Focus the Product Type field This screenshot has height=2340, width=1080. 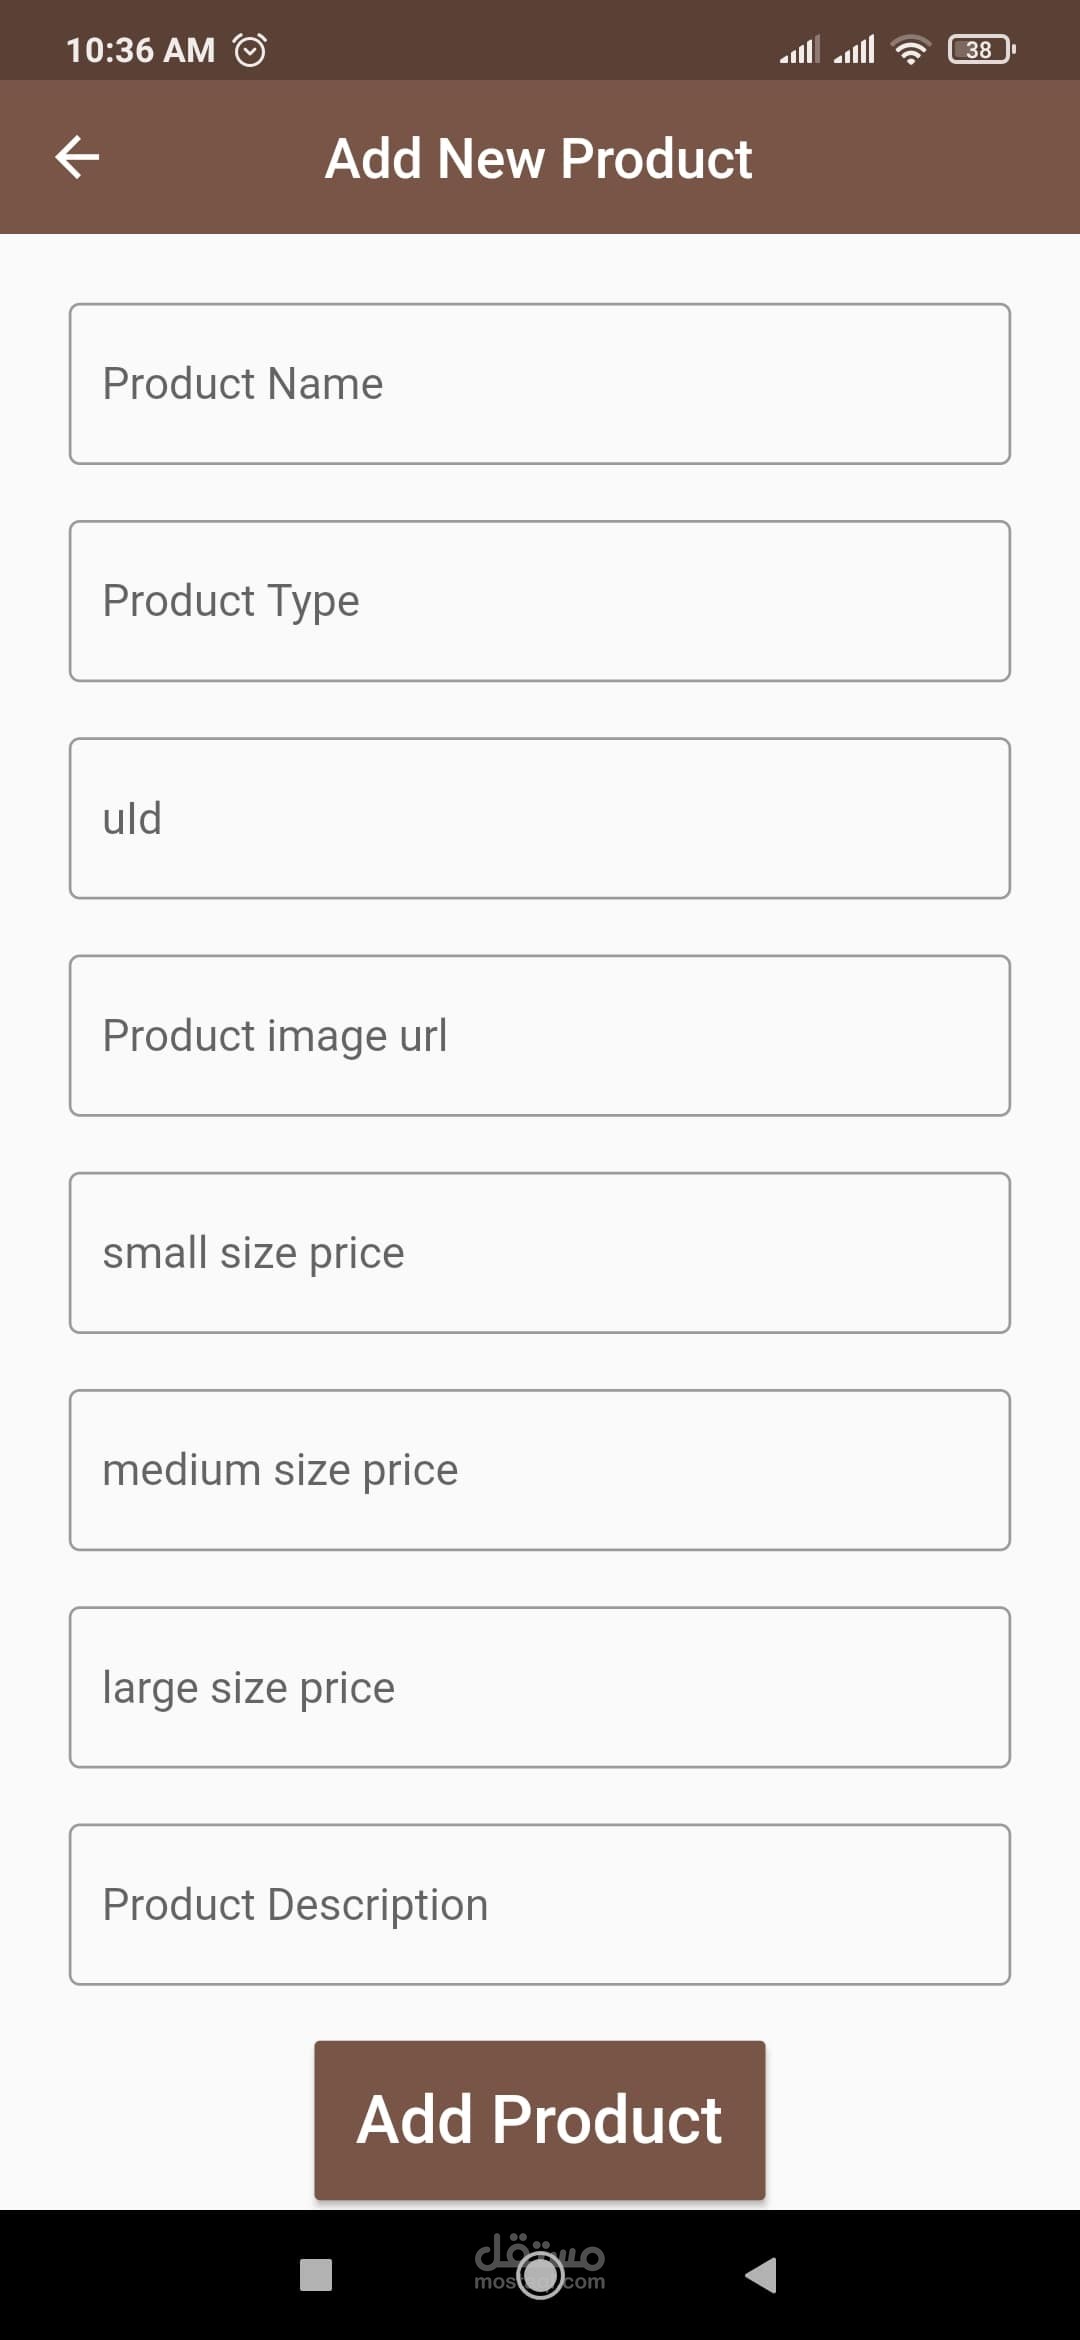(x=540, y=601)
